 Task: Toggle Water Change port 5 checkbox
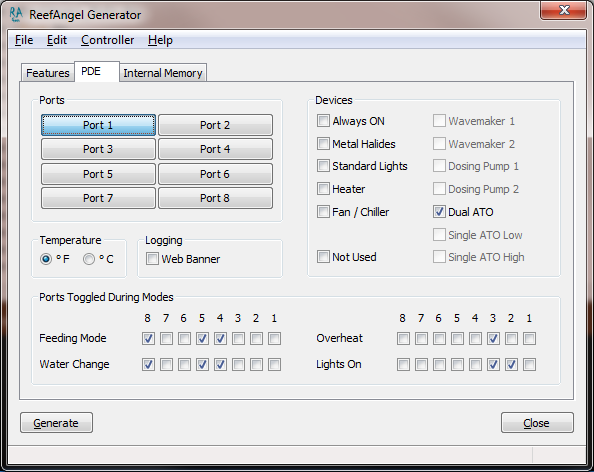coord(202,364)
